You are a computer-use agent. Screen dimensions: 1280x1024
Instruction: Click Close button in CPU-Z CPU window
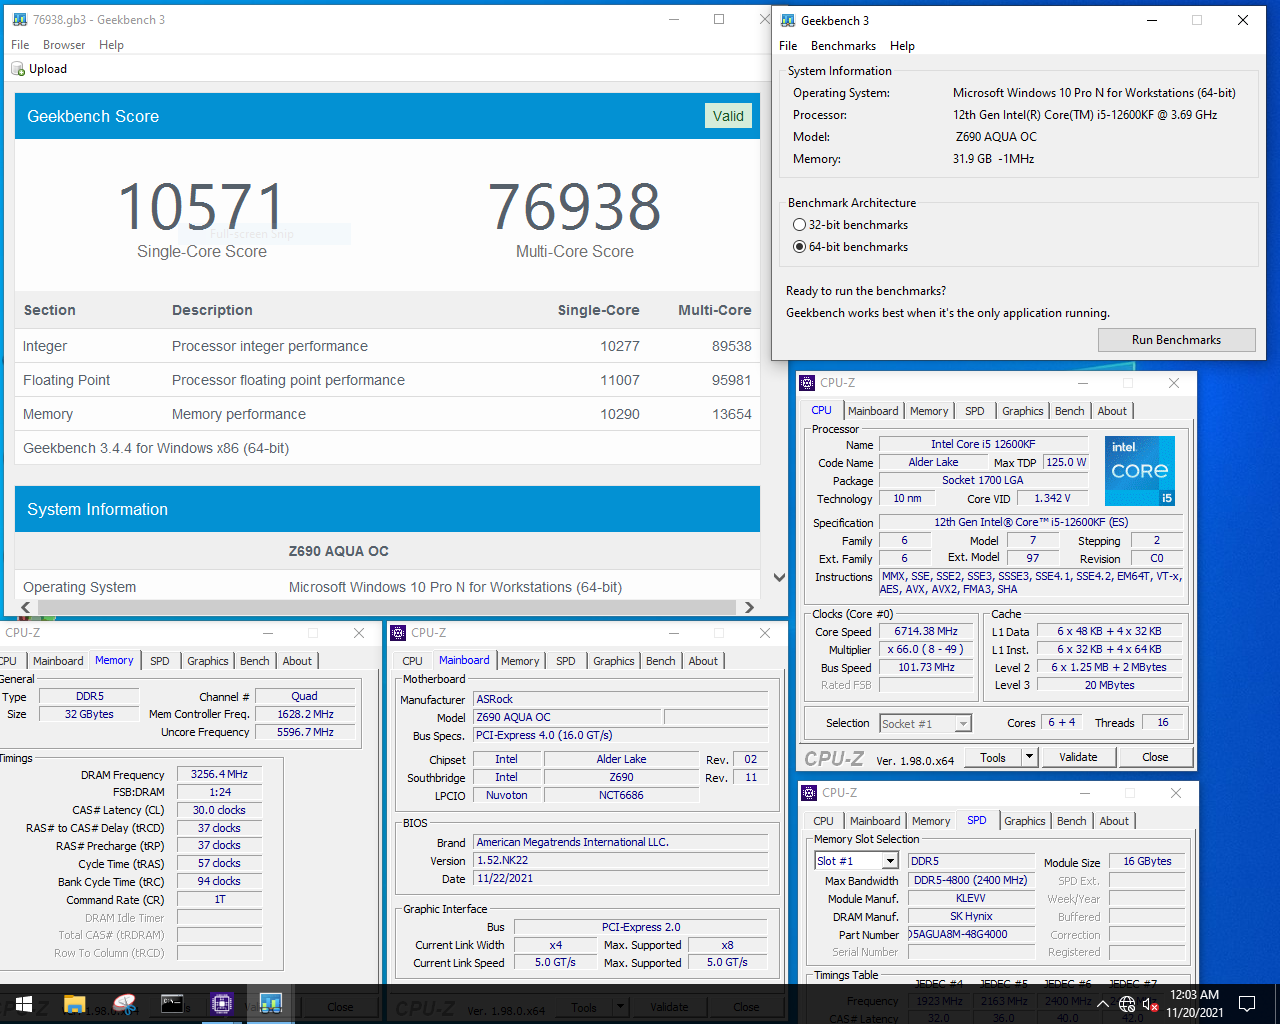pyautogui.click(x=1155, y=757)
